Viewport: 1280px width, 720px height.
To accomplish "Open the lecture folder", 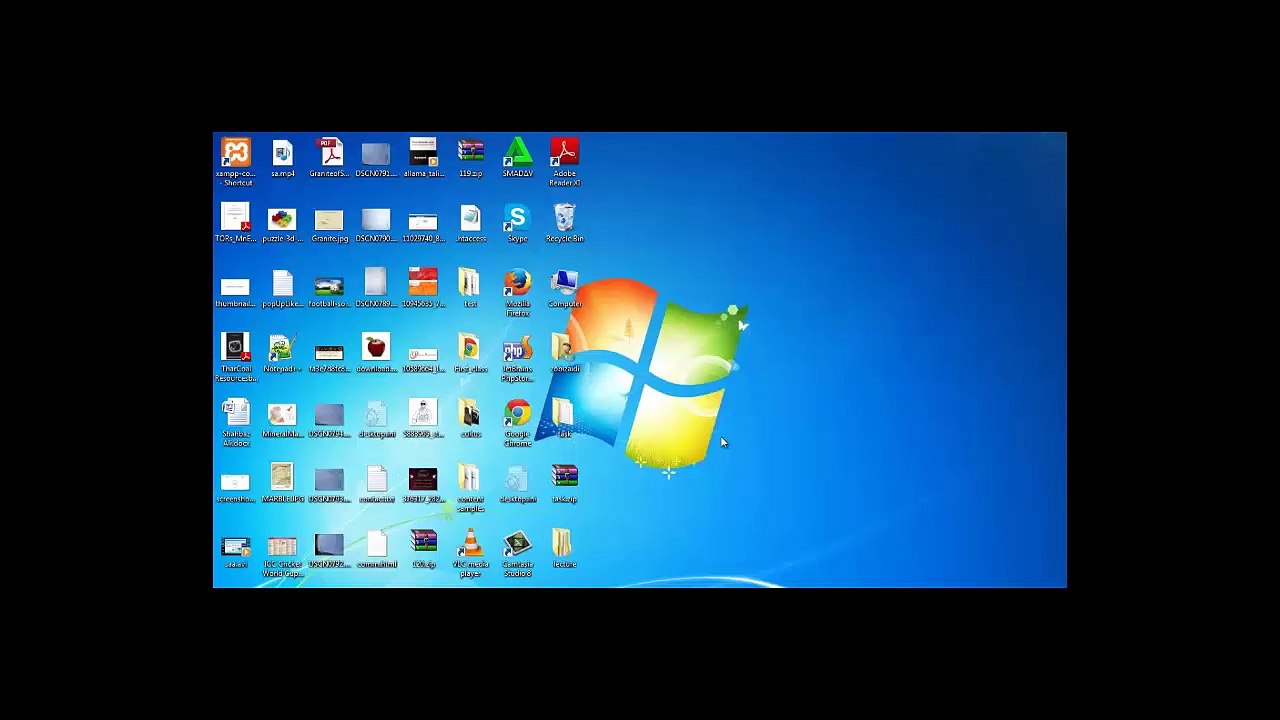I will 563,543.
